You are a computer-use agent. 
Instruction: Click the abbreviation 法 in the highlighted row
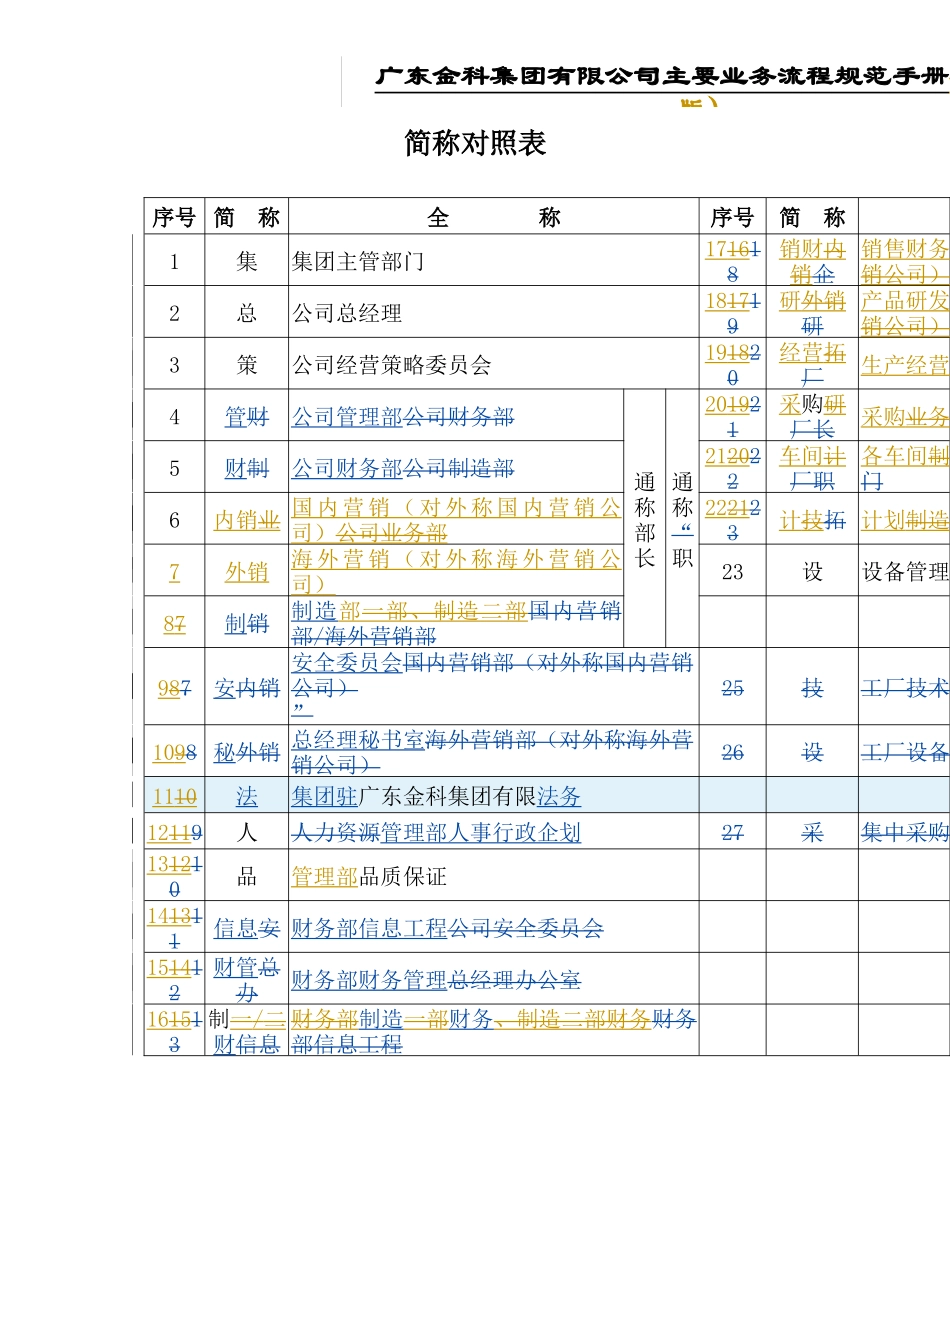(x=247, y=797)
